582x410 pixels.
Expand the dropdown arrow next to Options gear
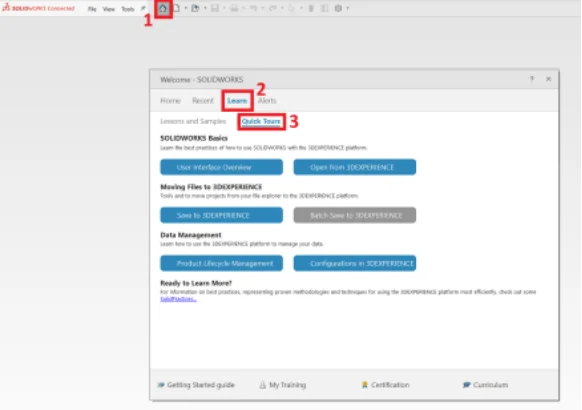click(348, 8)
